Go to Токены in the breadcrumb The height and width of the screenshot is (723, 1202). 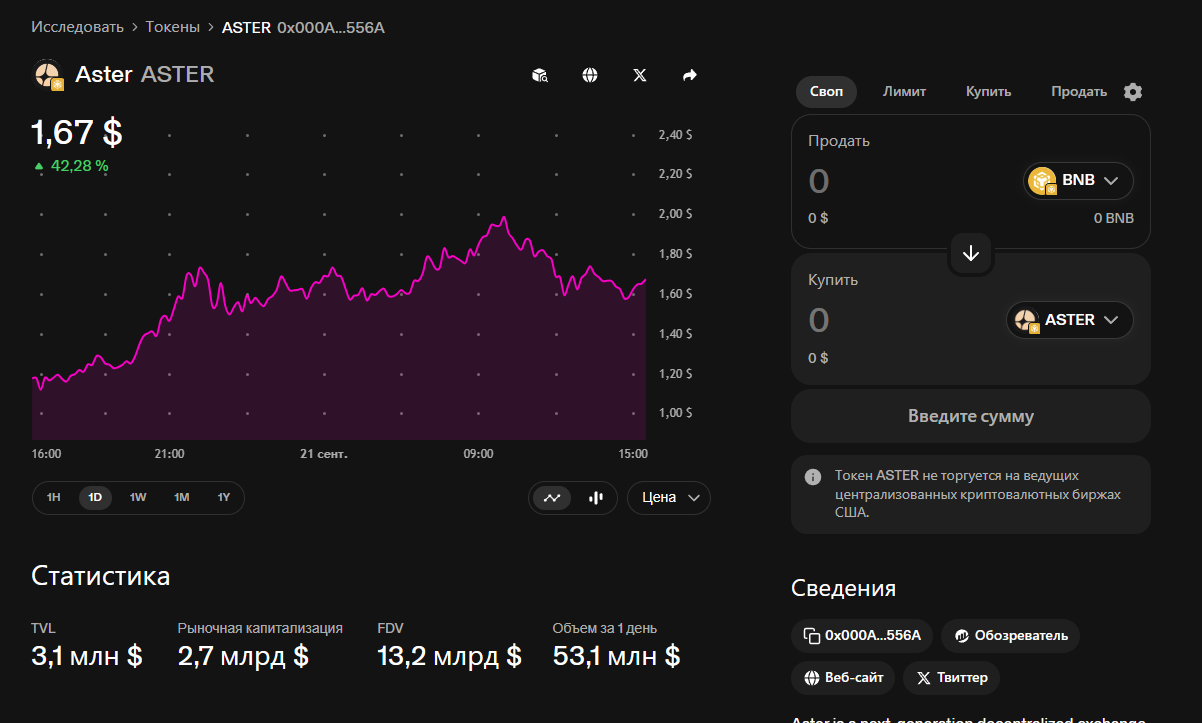[172, 27]
